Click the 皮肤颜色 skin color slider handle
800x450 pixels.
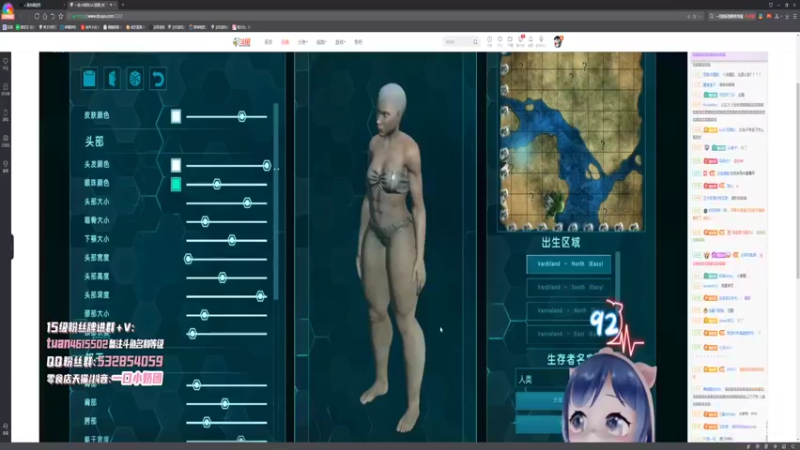tap(242, 116)
